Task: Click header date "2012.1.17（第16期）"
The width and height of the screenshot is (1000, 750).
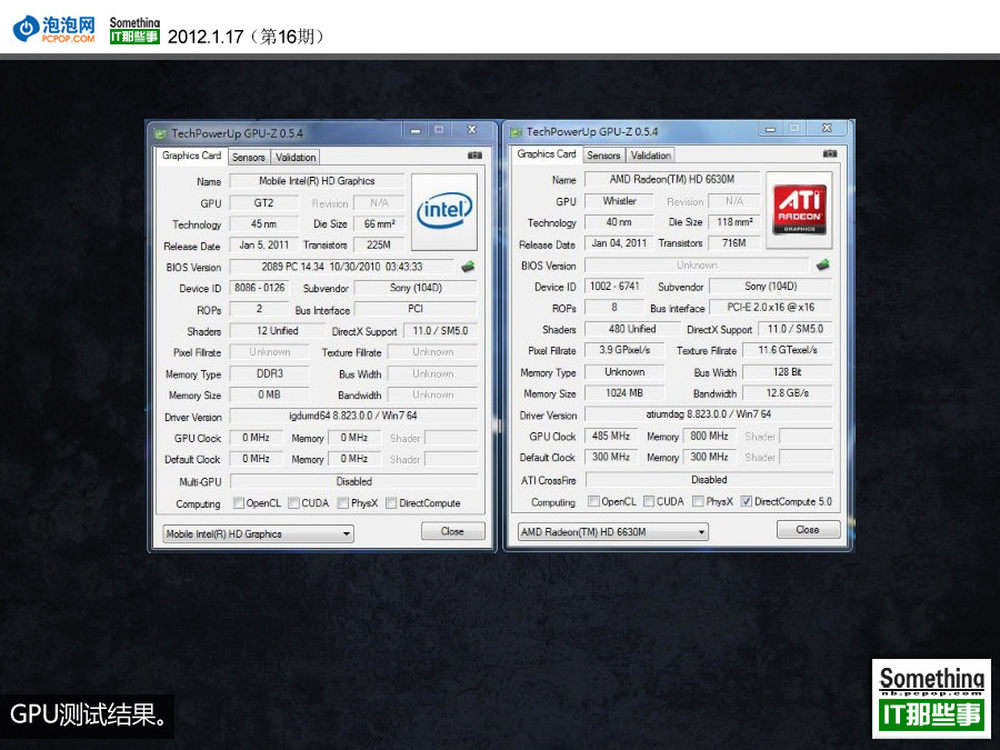Action: [x=246, y=36]
